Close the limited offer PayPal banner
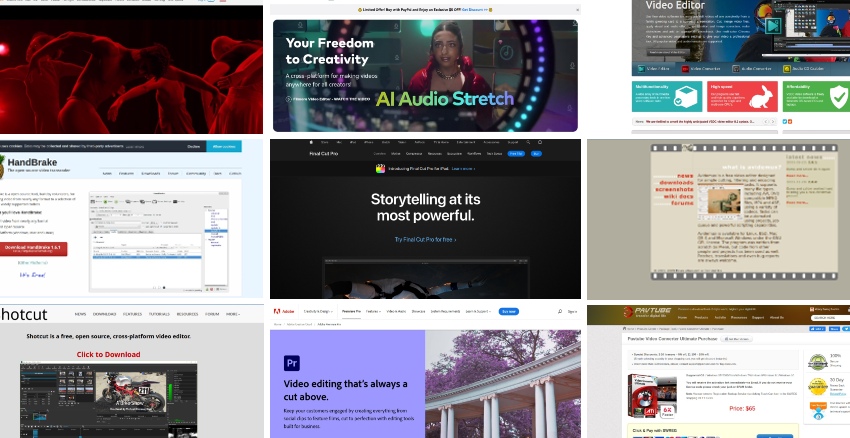Screen dimensions: 850x438 577,10
